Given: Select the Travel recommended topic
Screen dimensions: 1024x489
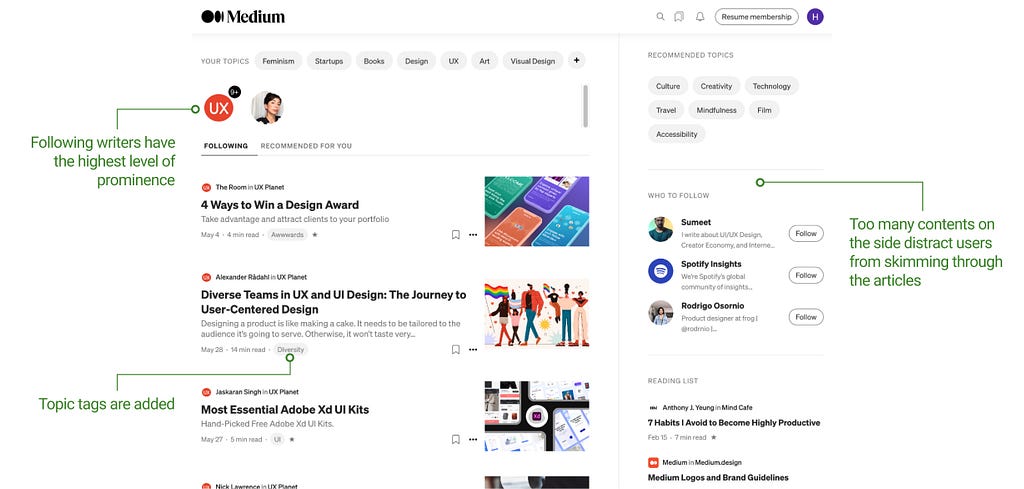Looking at the screenshot, I should click(x=666, y=110).
